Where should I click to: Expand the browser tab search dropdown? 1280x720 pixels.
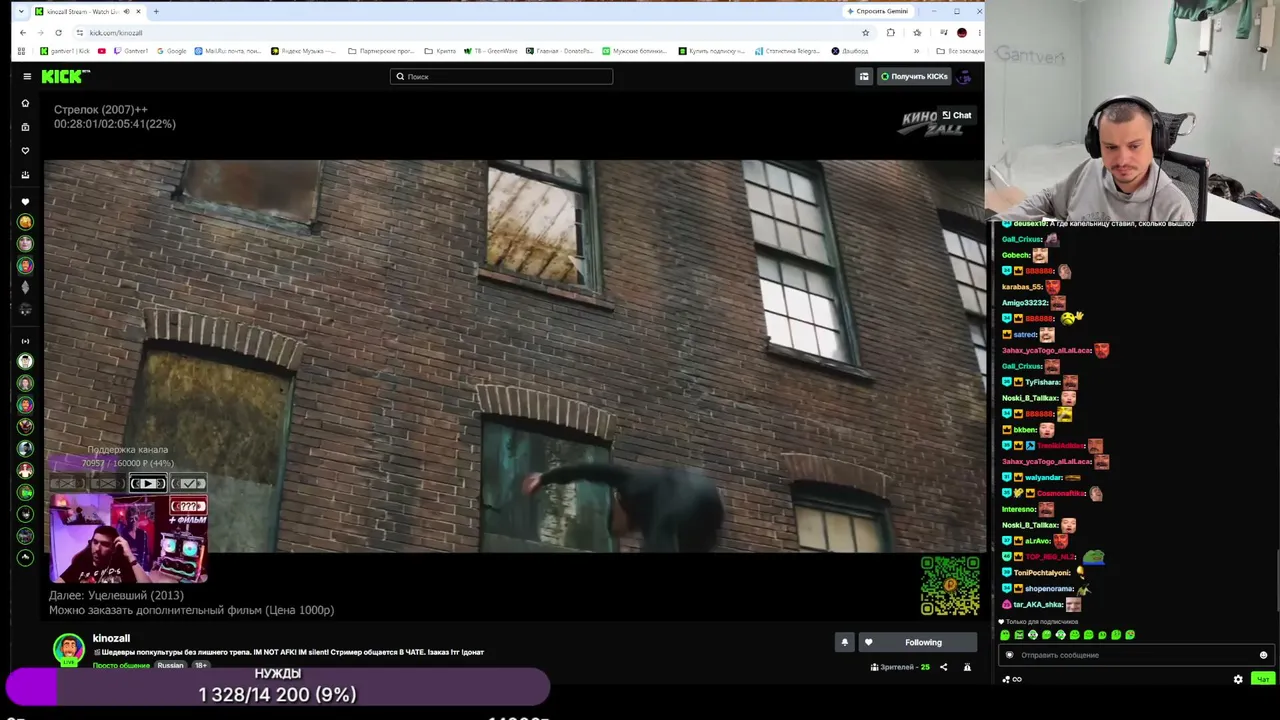click(21, 11)
